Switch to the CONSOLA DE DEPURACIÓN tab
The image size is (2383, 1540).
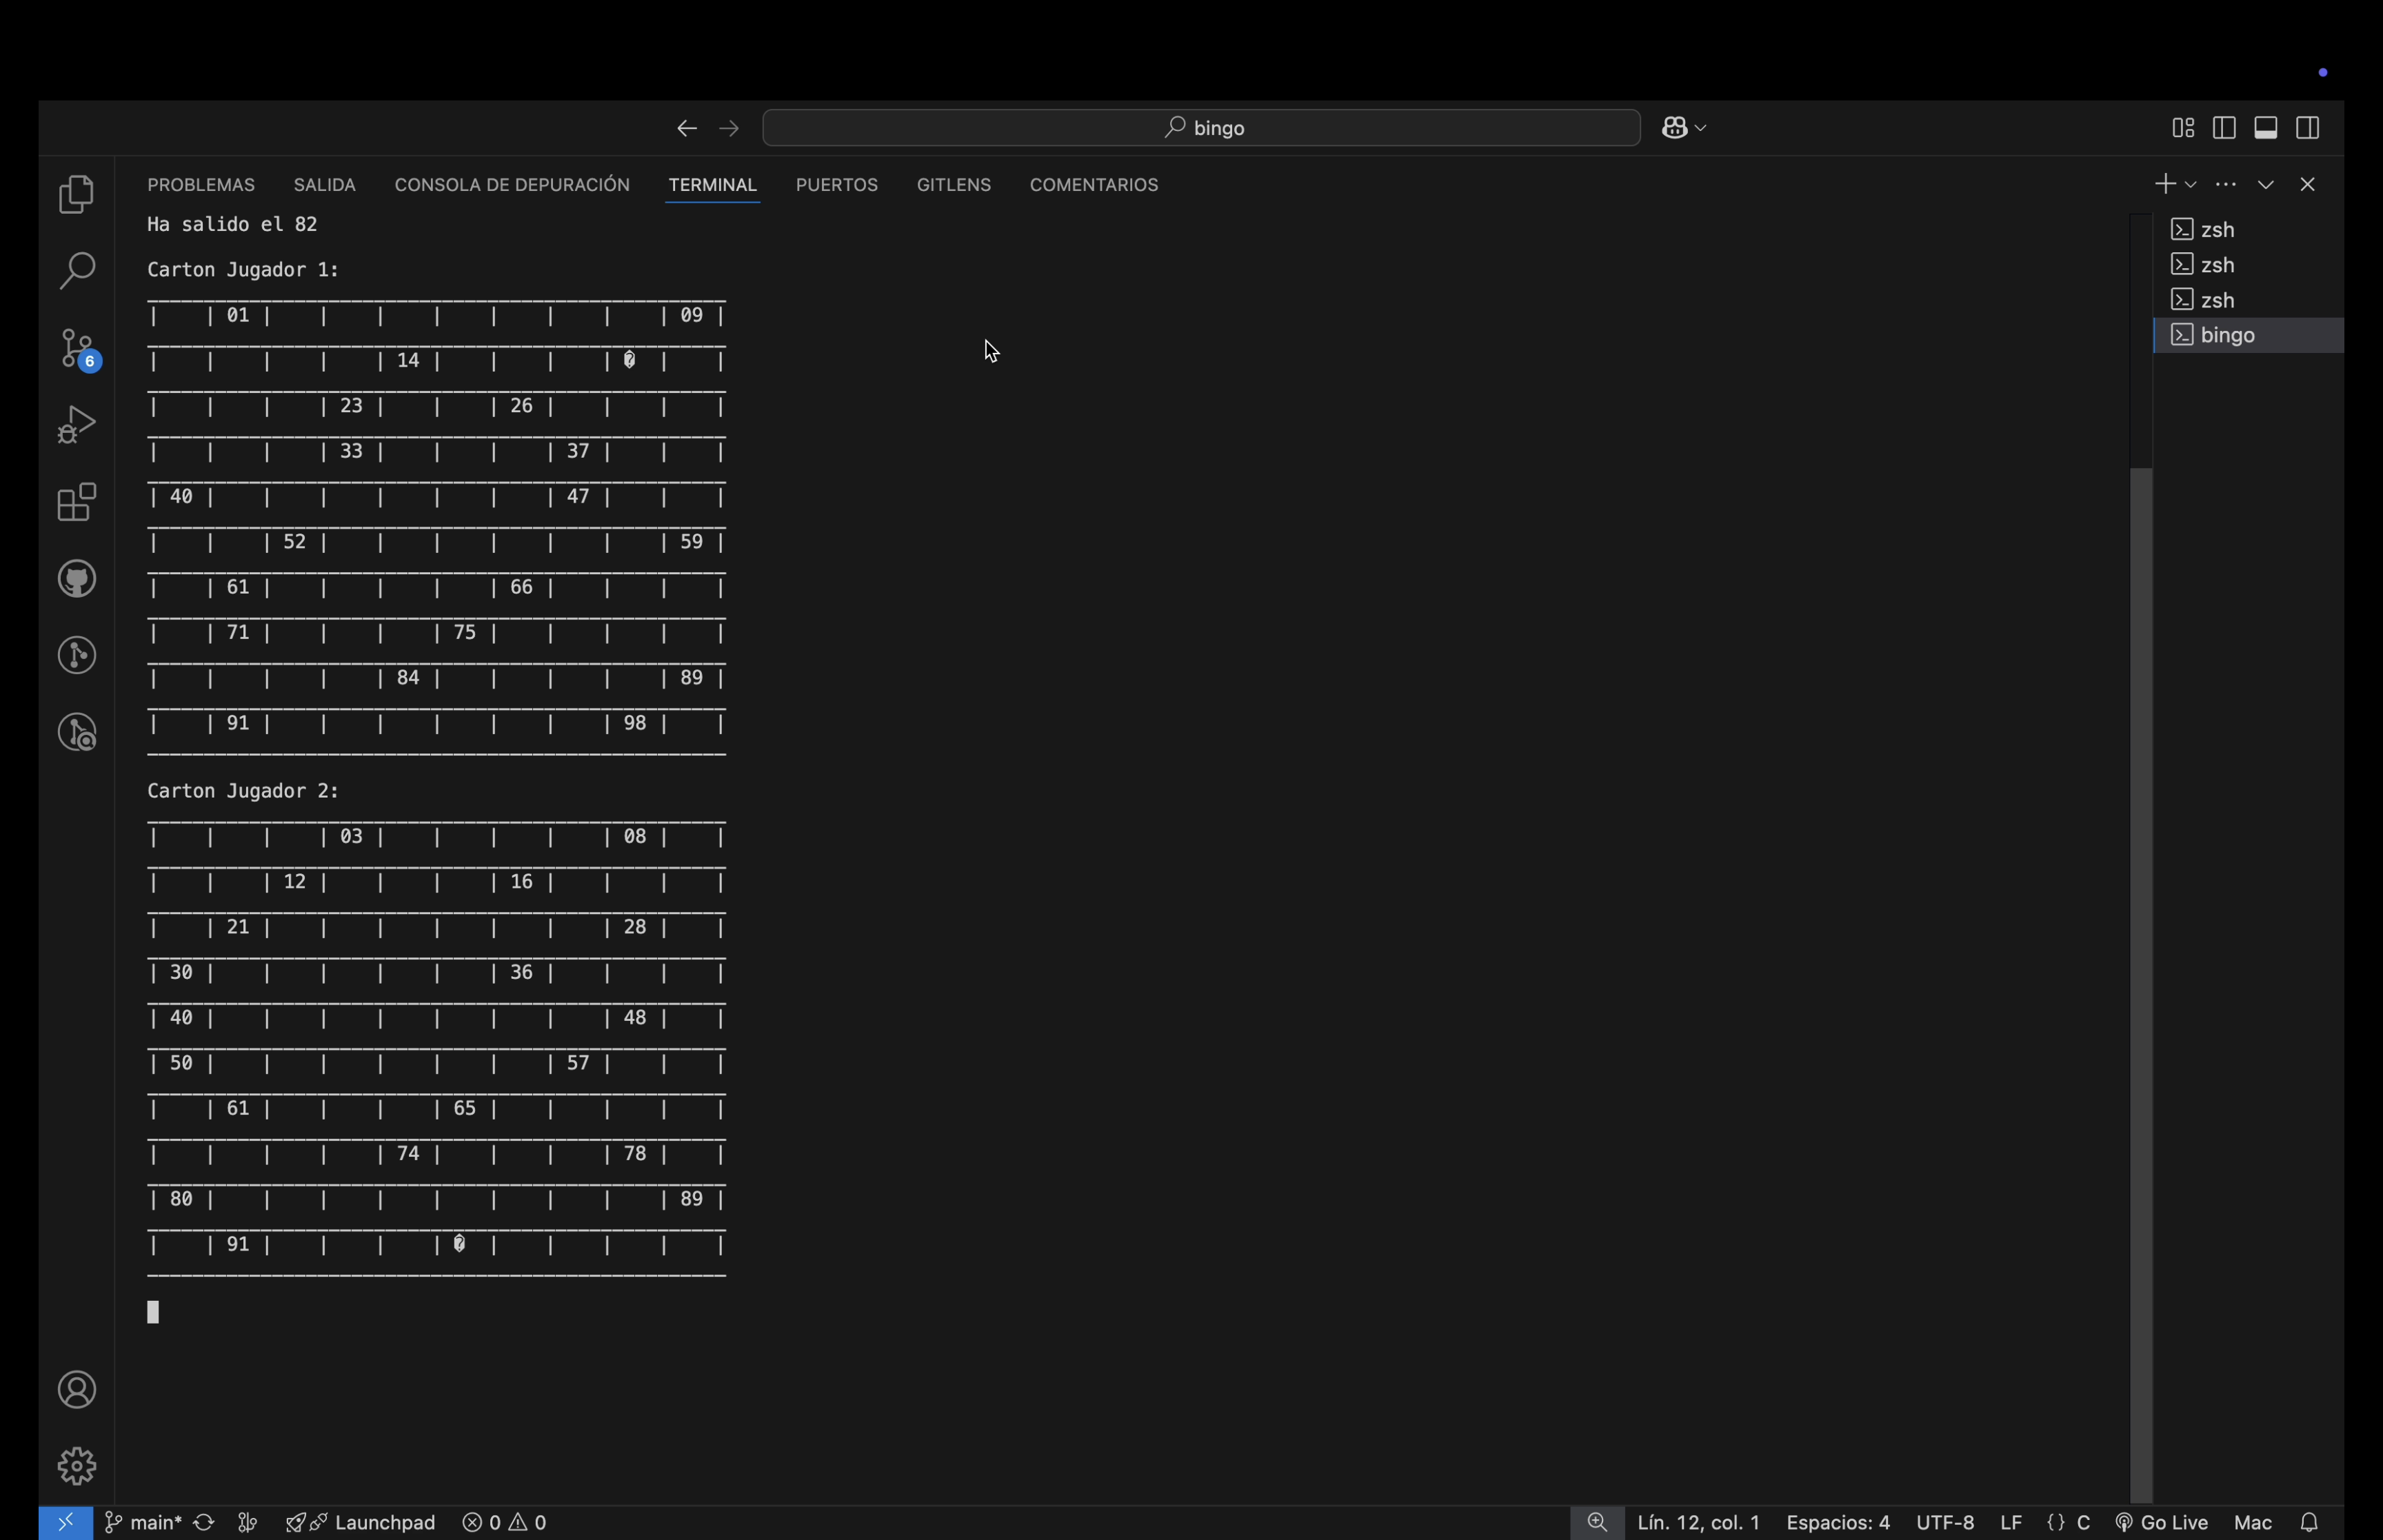click(512, 185)
